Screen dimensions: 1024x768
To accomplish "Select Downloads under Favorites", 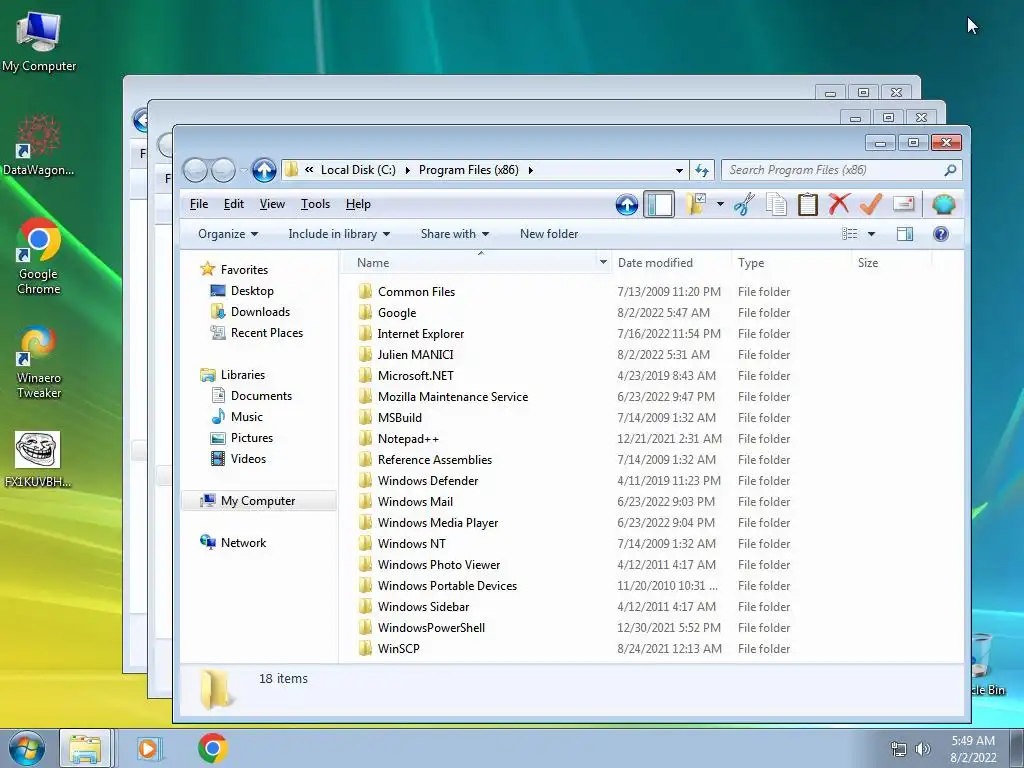I will (x=260, y=312).
